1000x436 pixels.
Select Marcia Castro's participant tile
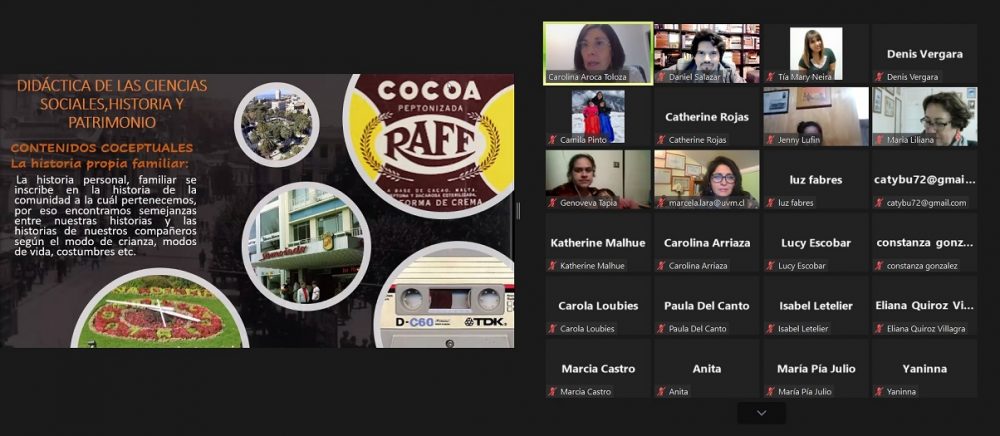[x=598, y=368]
